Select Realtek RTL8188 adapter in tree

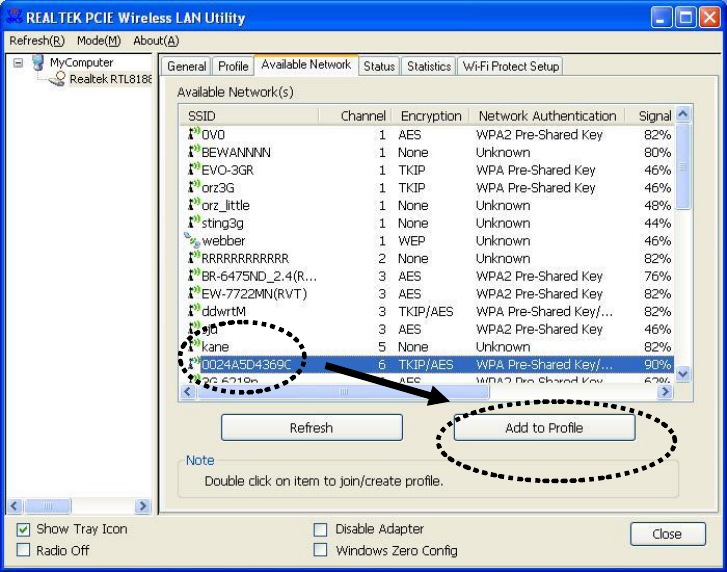(x=110, y=79)
